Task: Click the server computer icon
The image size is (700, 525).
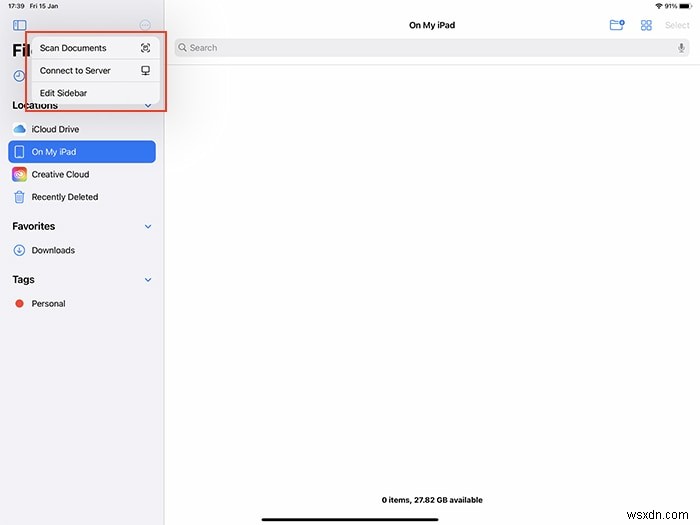Action: tap(146, 71)
